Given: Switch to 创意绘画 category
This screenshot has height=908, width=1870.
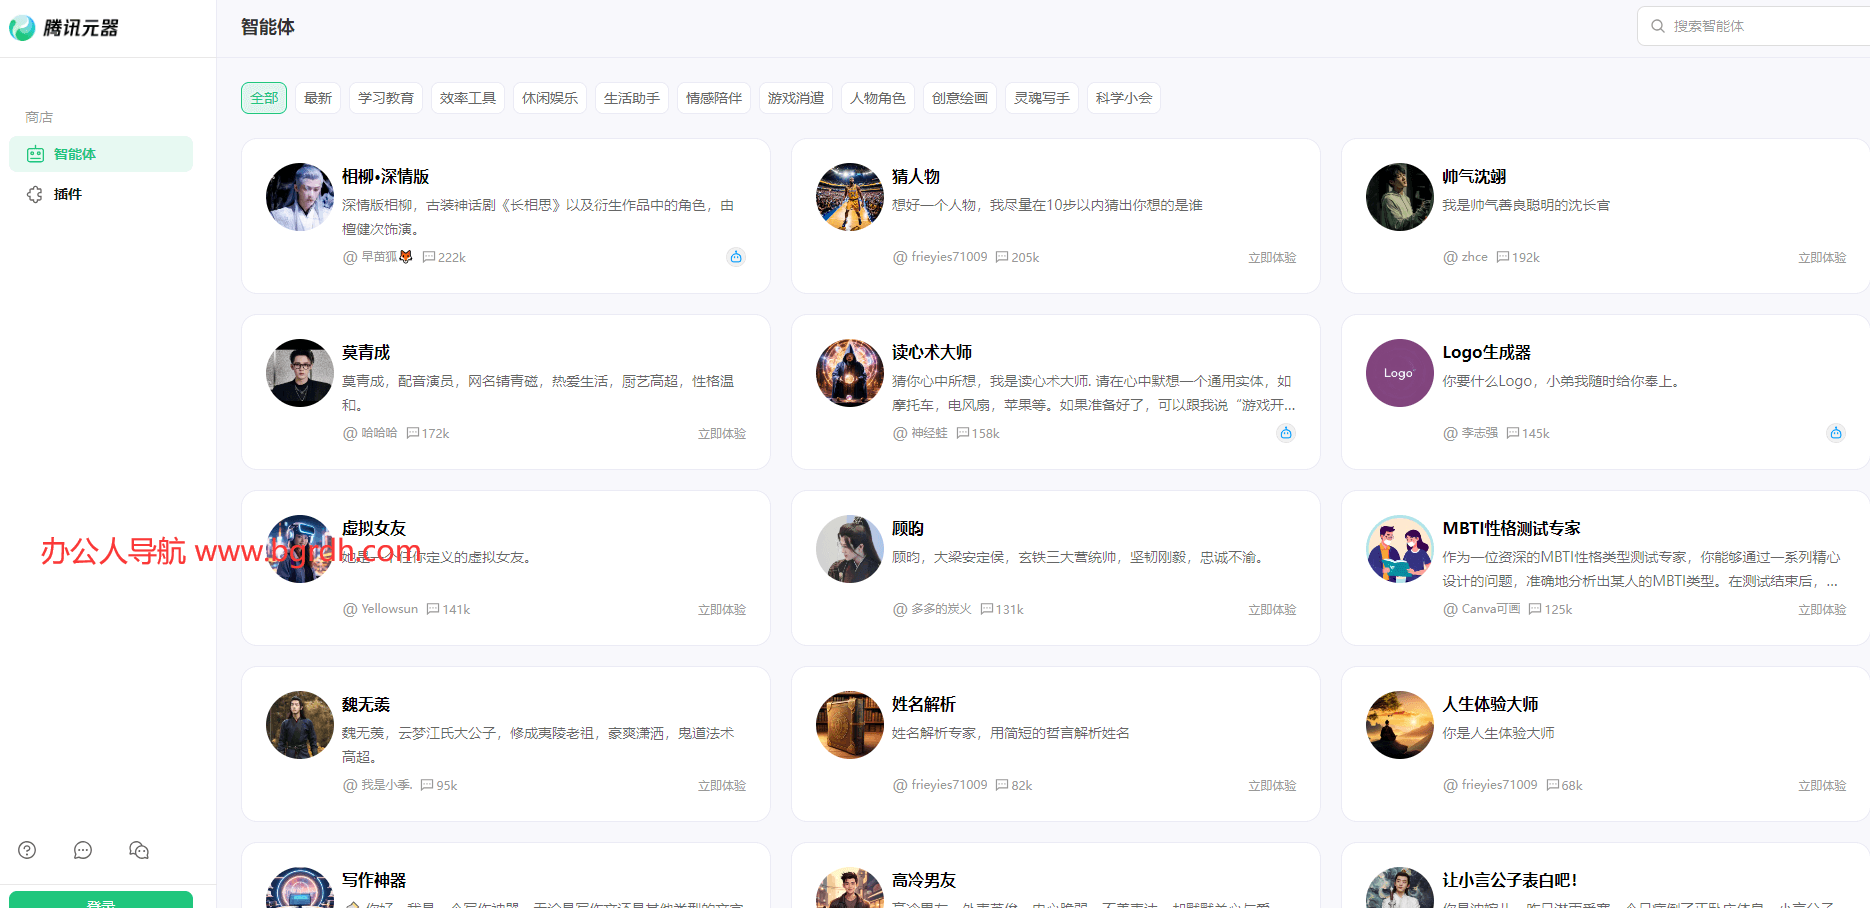Looking at the screenshot, I should [x=959, y=97].
